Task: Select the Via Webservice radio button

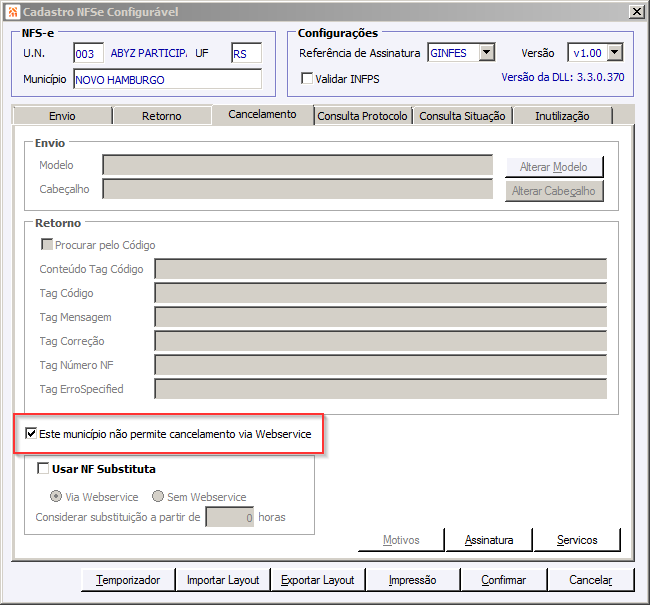Action: pyautogui.click(x=56, y=496)
